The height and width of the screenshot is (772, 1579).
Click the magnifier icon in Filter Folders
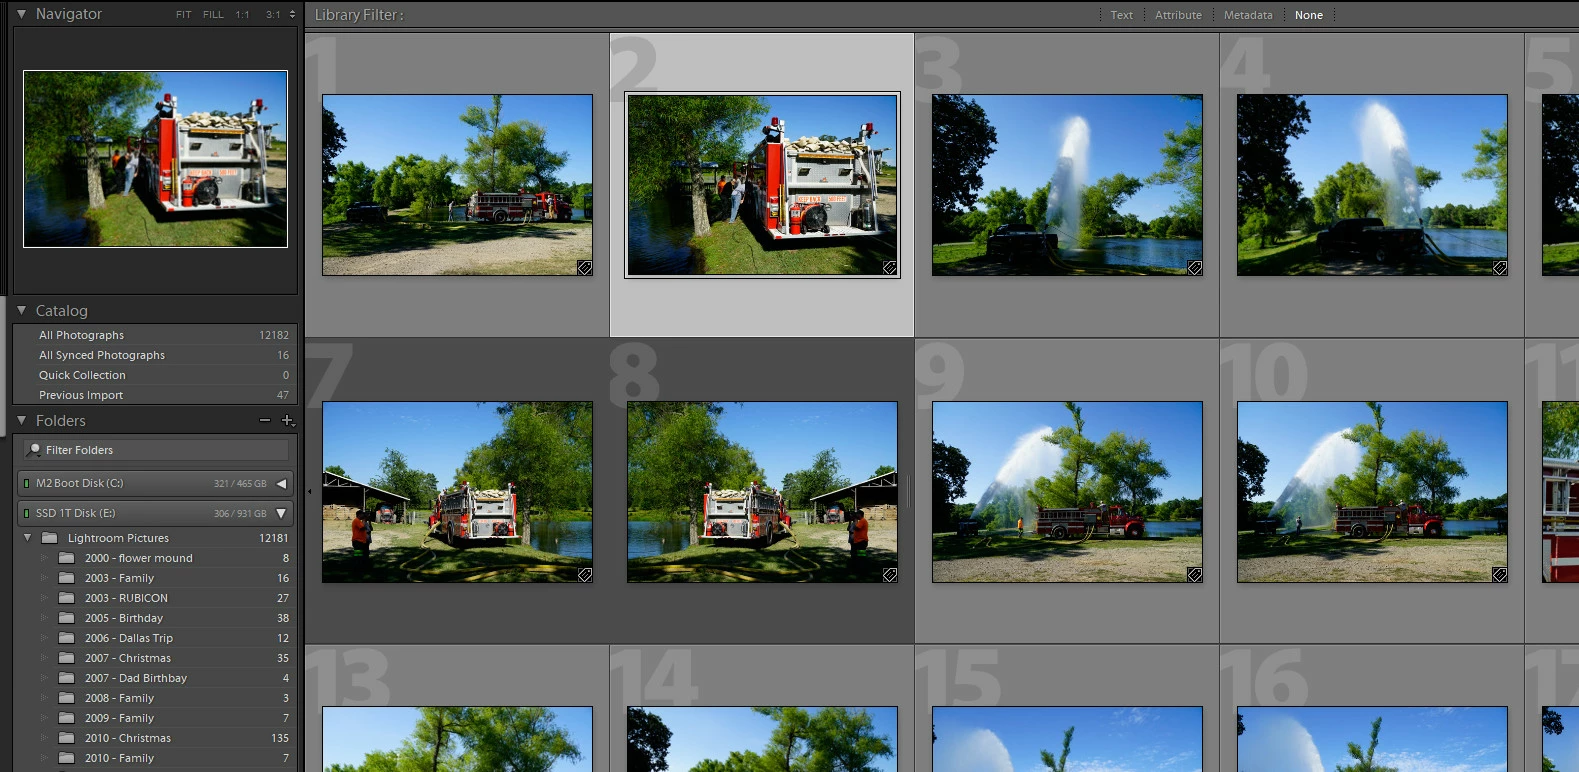pyautogui.click(x=34, y=450)
